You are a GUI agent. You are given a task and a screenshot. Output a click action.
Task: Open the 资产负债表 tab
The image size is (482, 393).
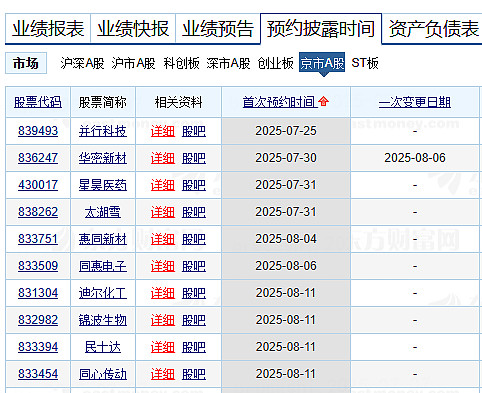[433, 29]
